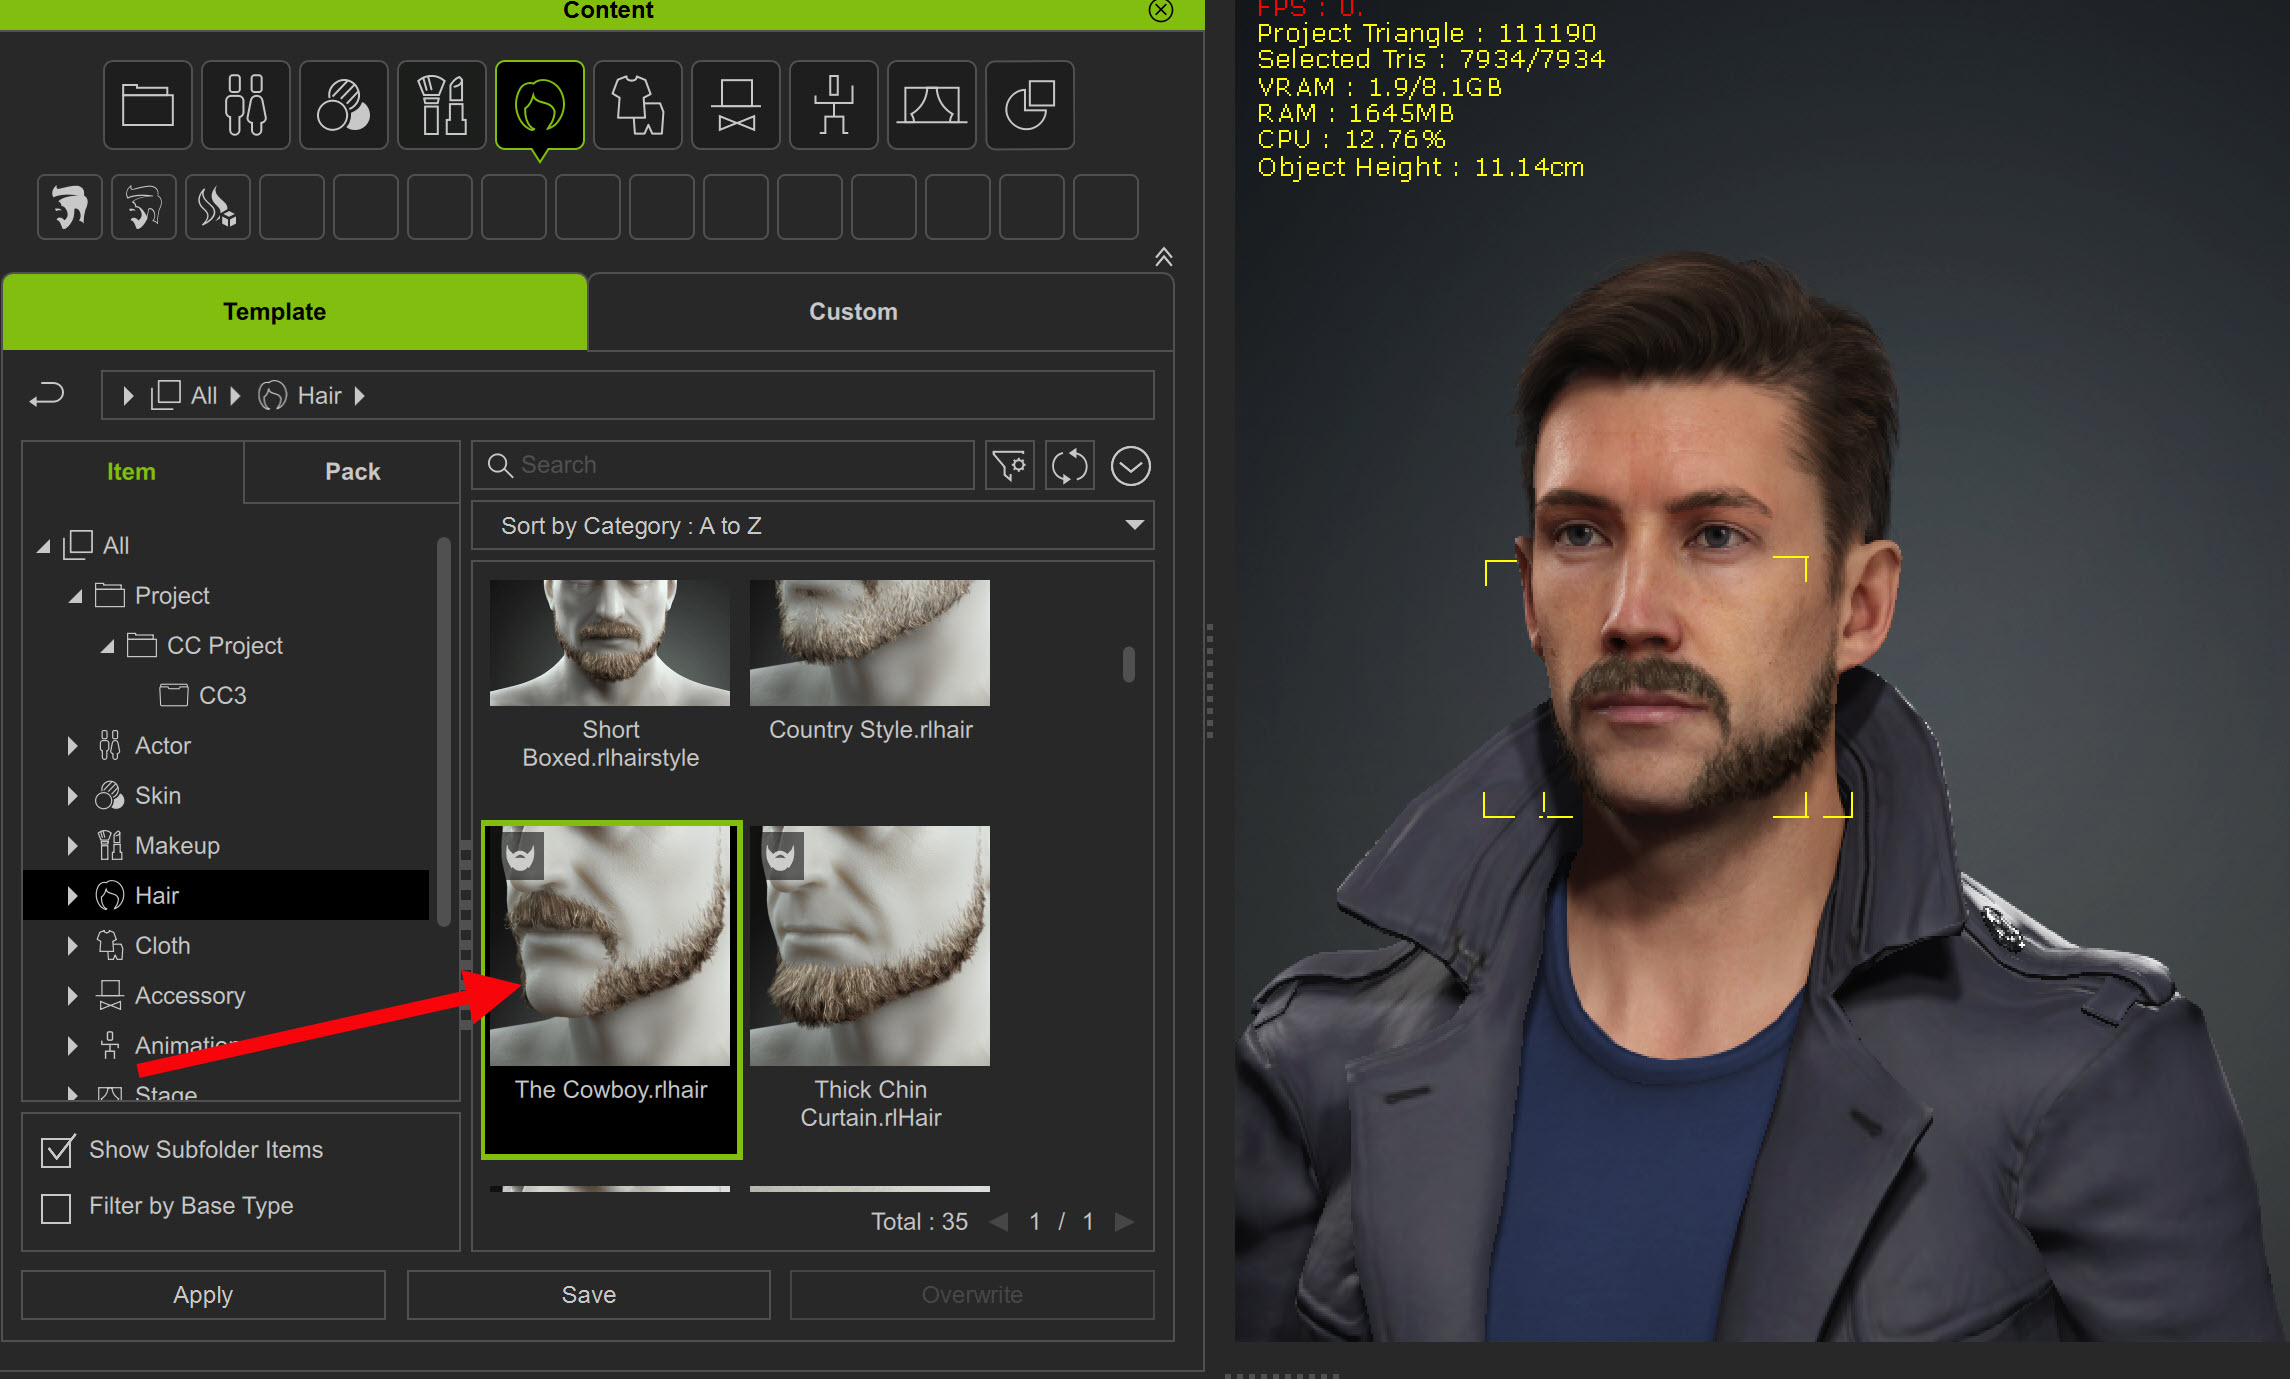Select the Cloth category icon
This screenshot has height=1379, width=2290.
(637, 105)
